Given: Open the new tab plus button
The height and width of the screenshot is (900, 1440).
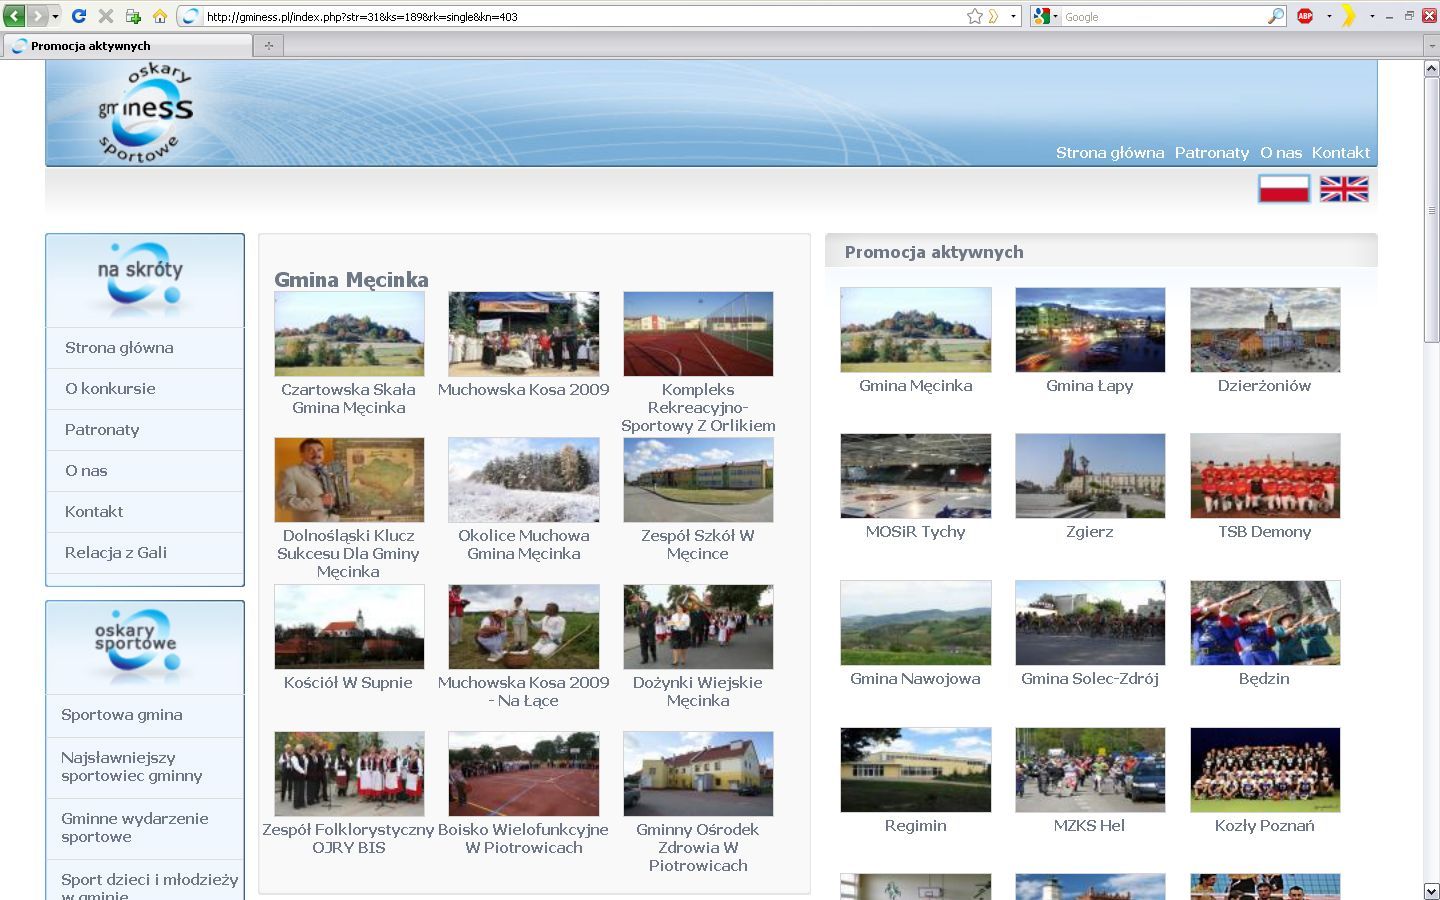Looking at the screenshot, I should click(268, 45).
